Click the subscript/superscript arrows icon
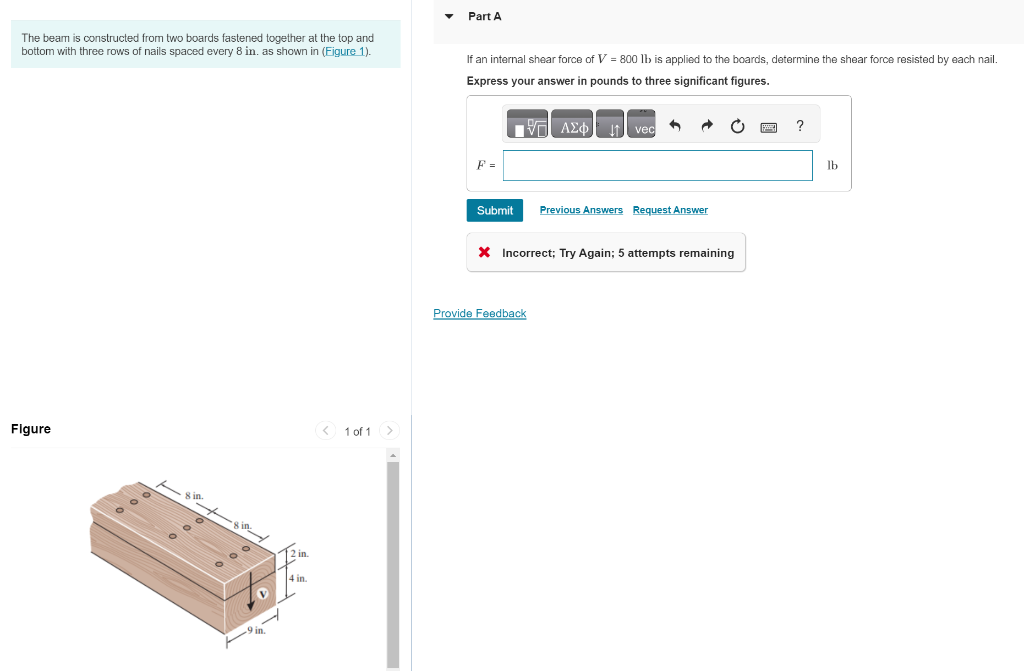1024x671 pixels. 613,125
